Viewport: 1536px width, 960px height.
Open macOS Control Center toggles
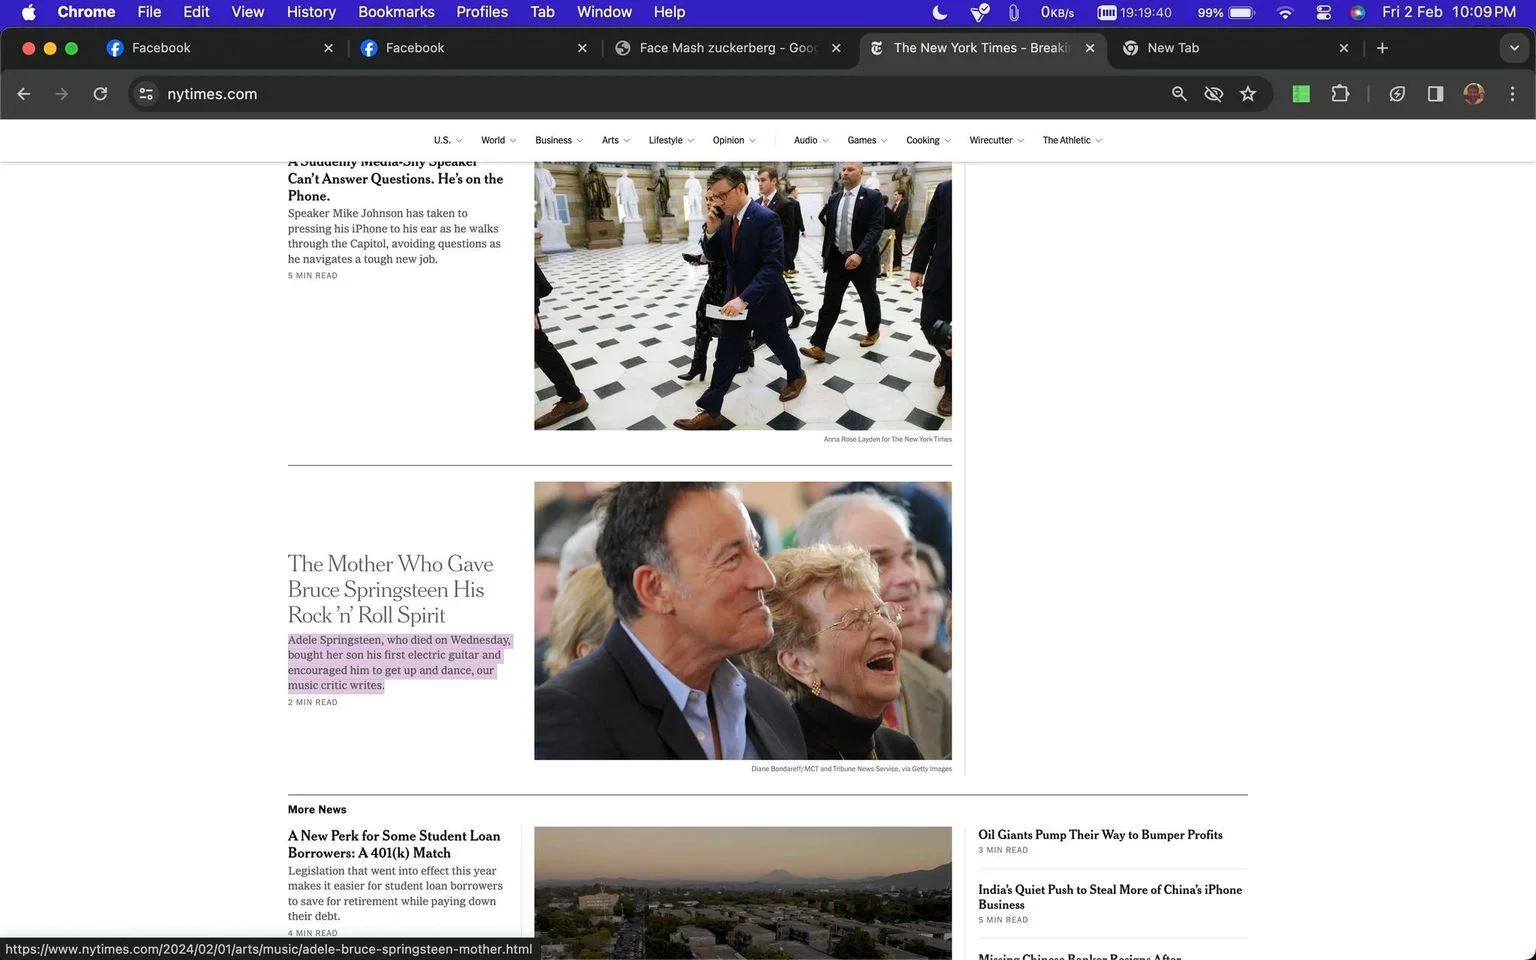coord(1323,12)
